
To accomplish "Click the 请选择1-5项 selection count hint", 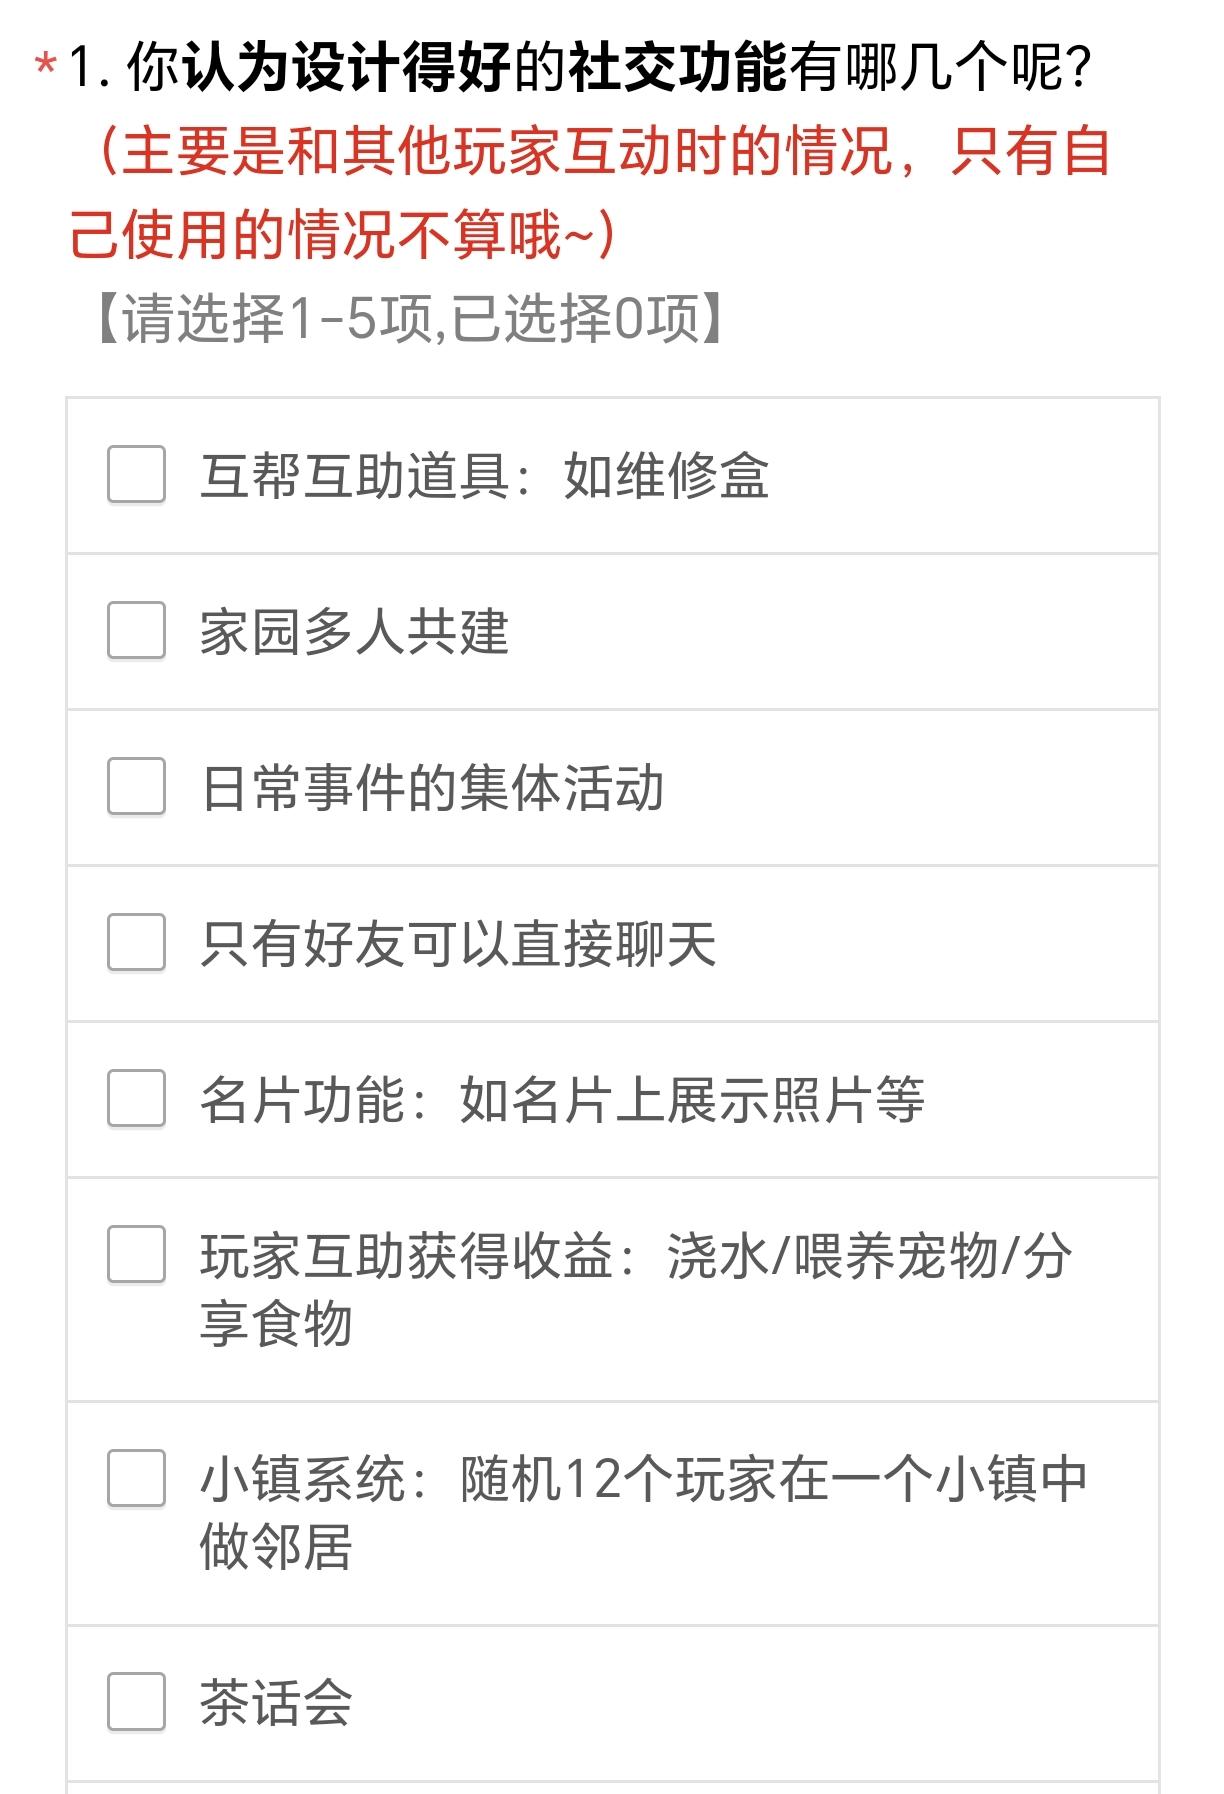I will pyautogui.click(x=410, y=319).
